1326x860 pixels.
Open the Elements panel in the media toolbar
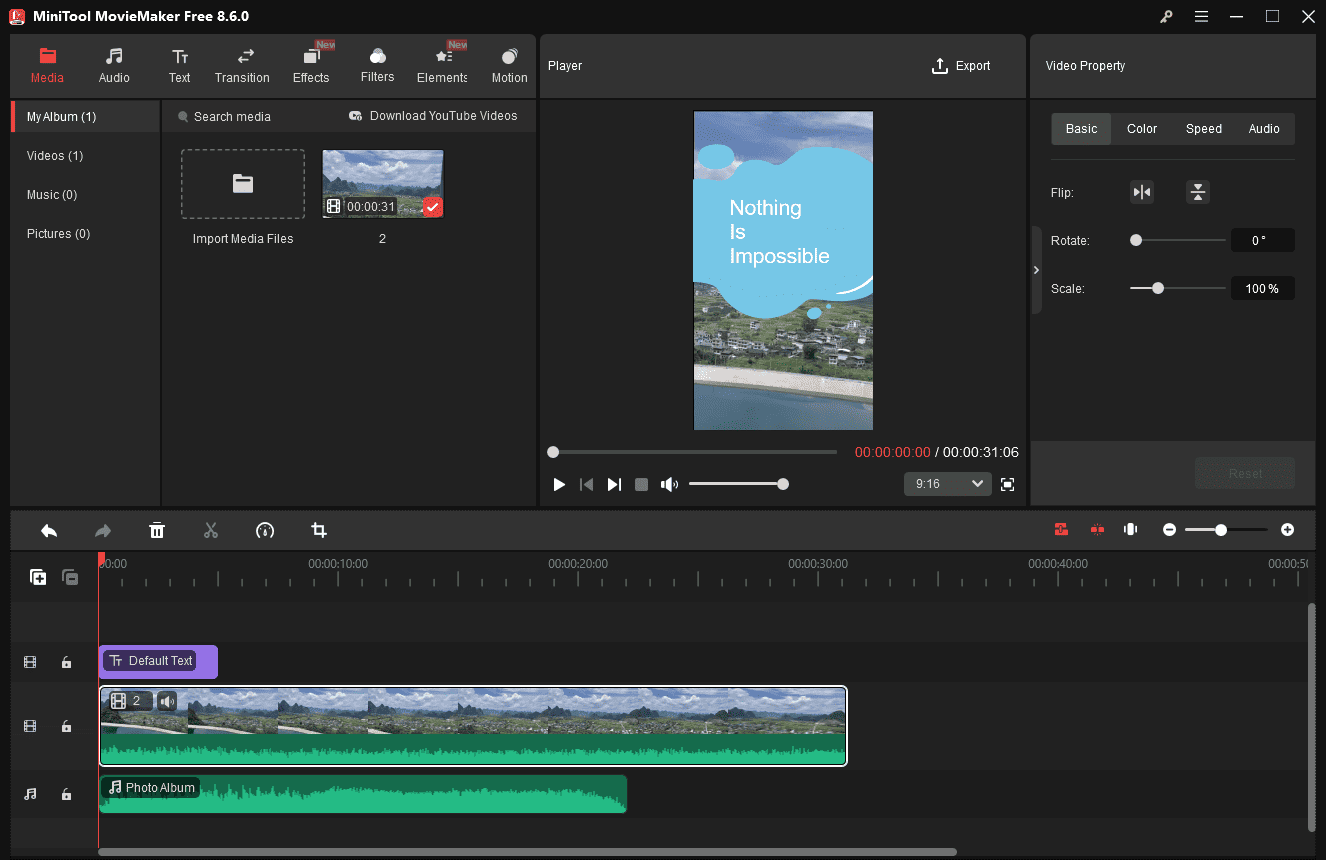pyautogui.click(x=441, y=65)
